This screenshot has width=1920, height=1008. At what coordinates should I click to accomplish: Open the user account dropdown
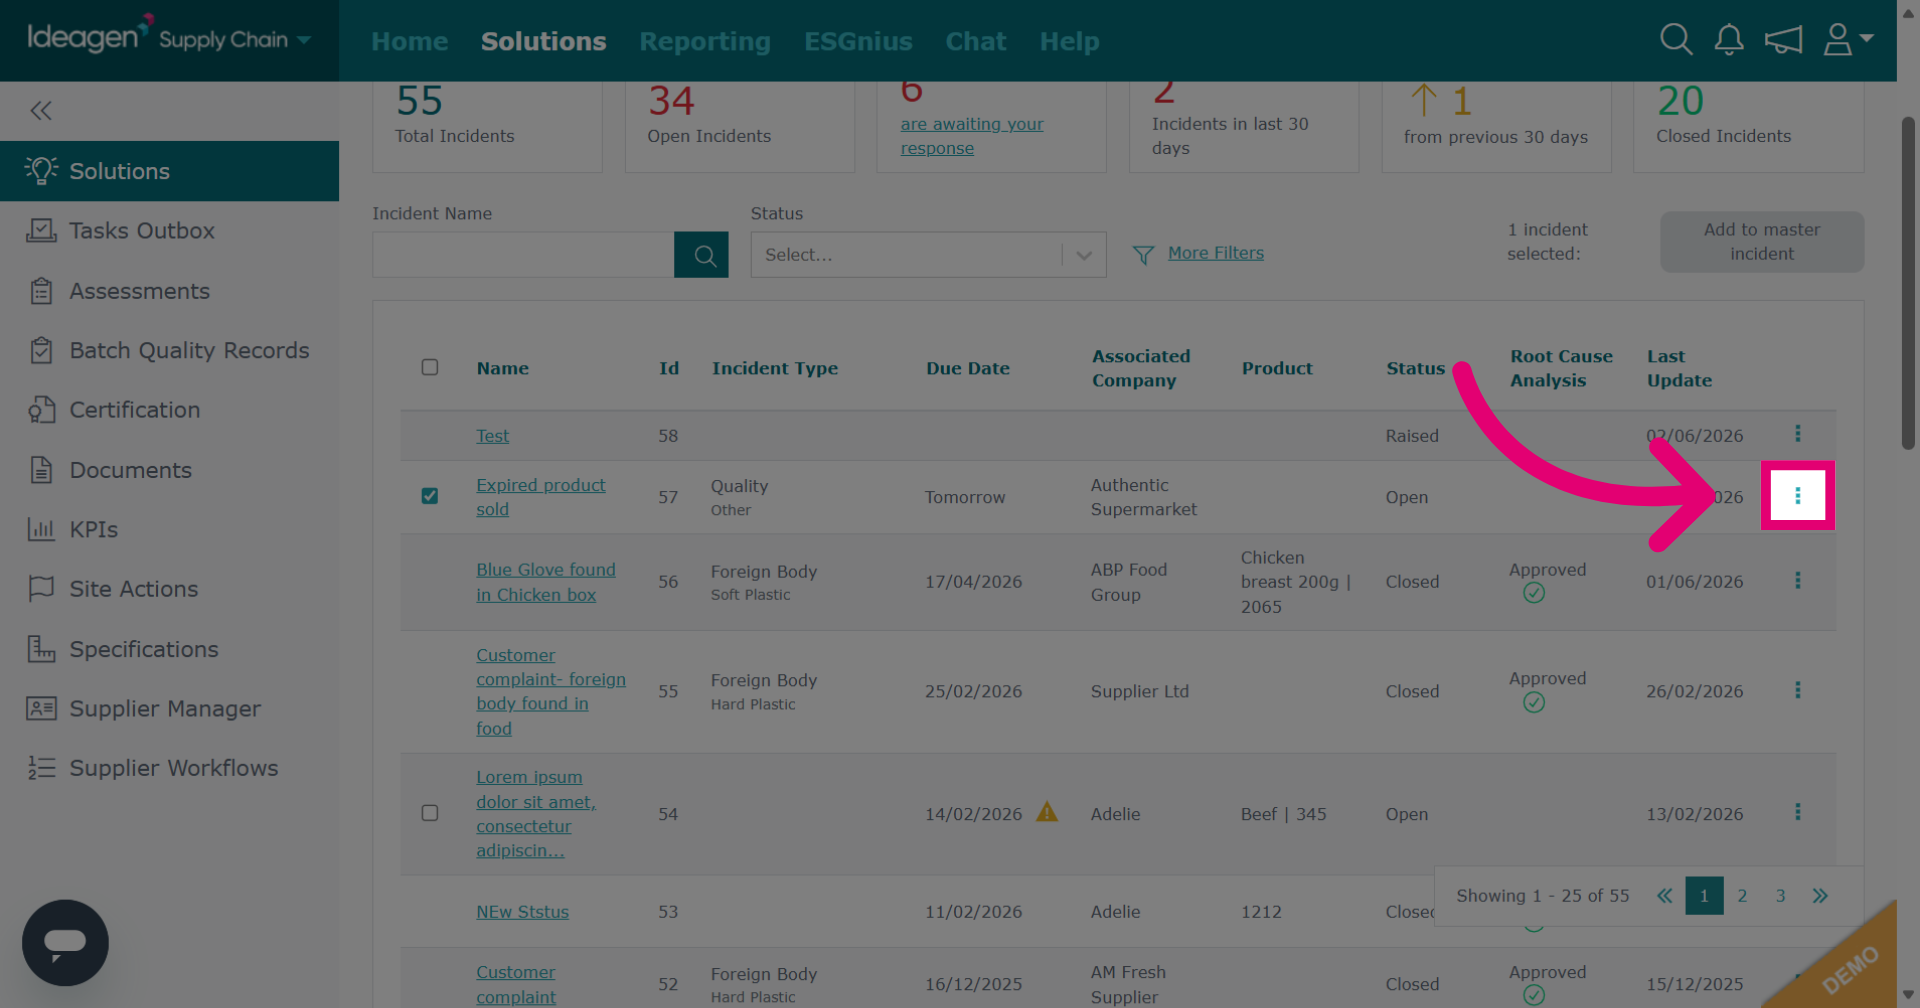[1847, 40]
